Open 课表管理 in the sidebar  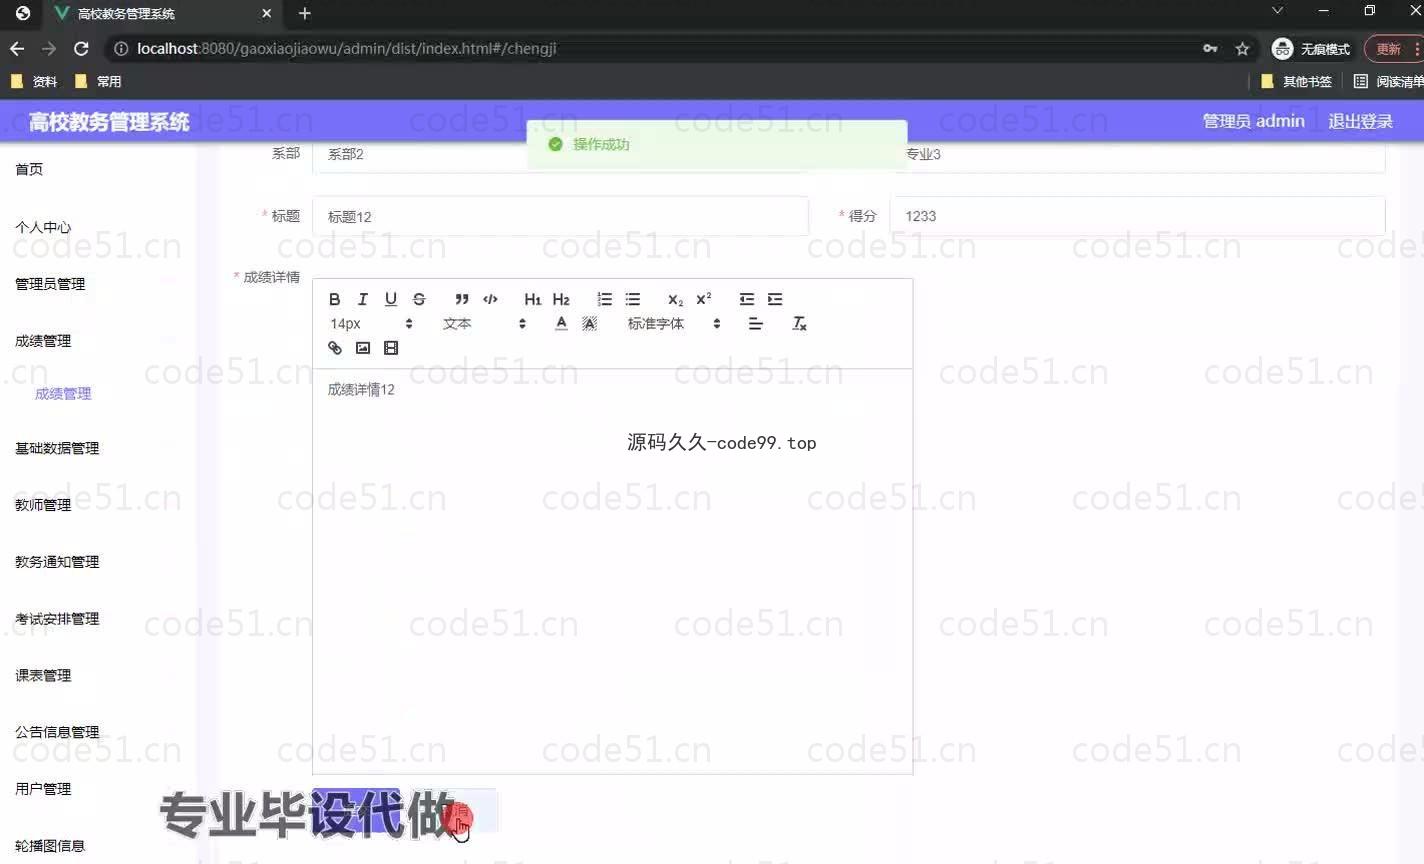click(x=43, y=676)
